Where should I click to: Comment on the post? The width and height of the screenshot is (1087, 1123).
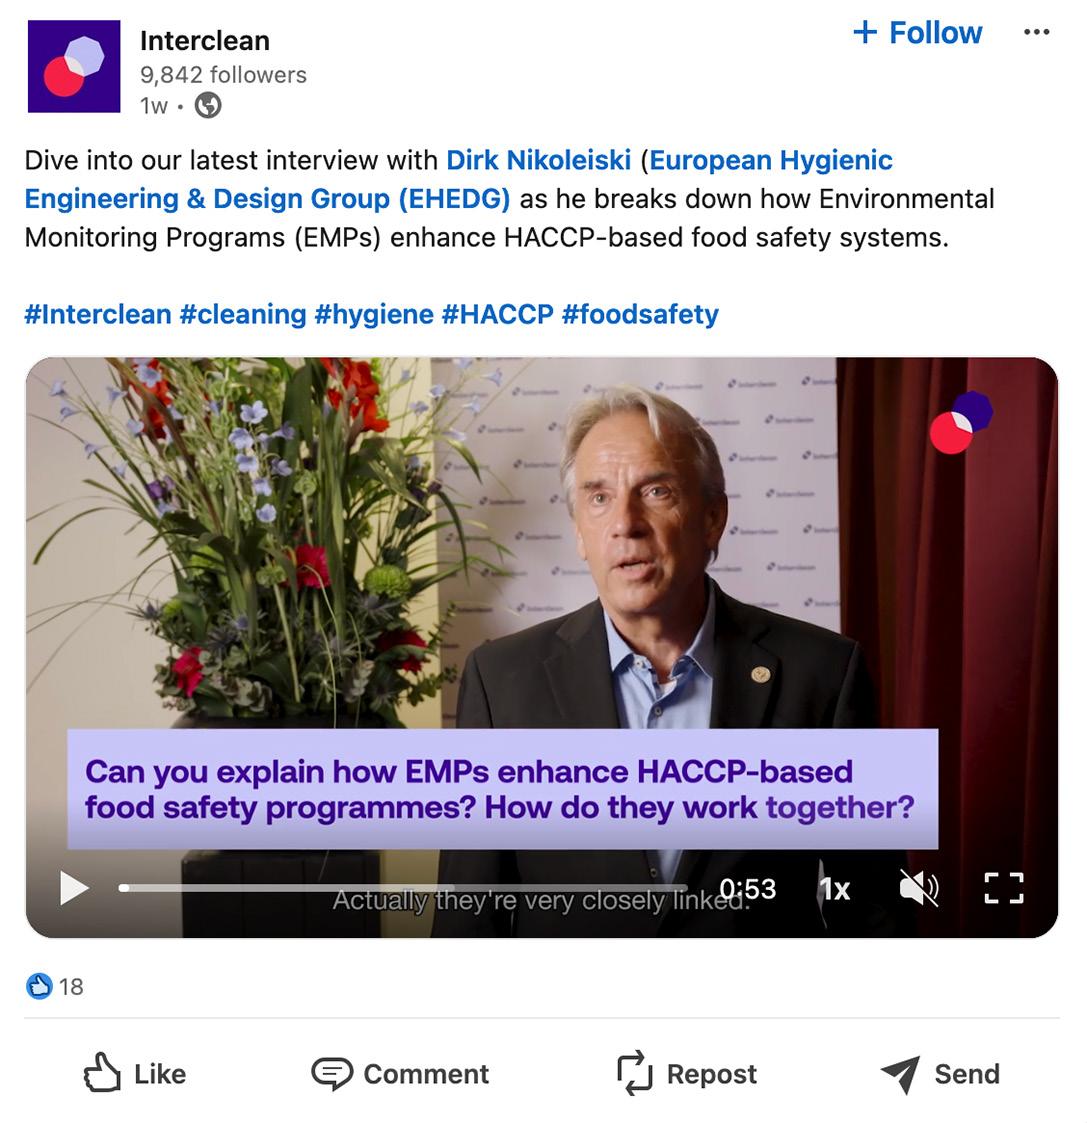pos(400,1074)
